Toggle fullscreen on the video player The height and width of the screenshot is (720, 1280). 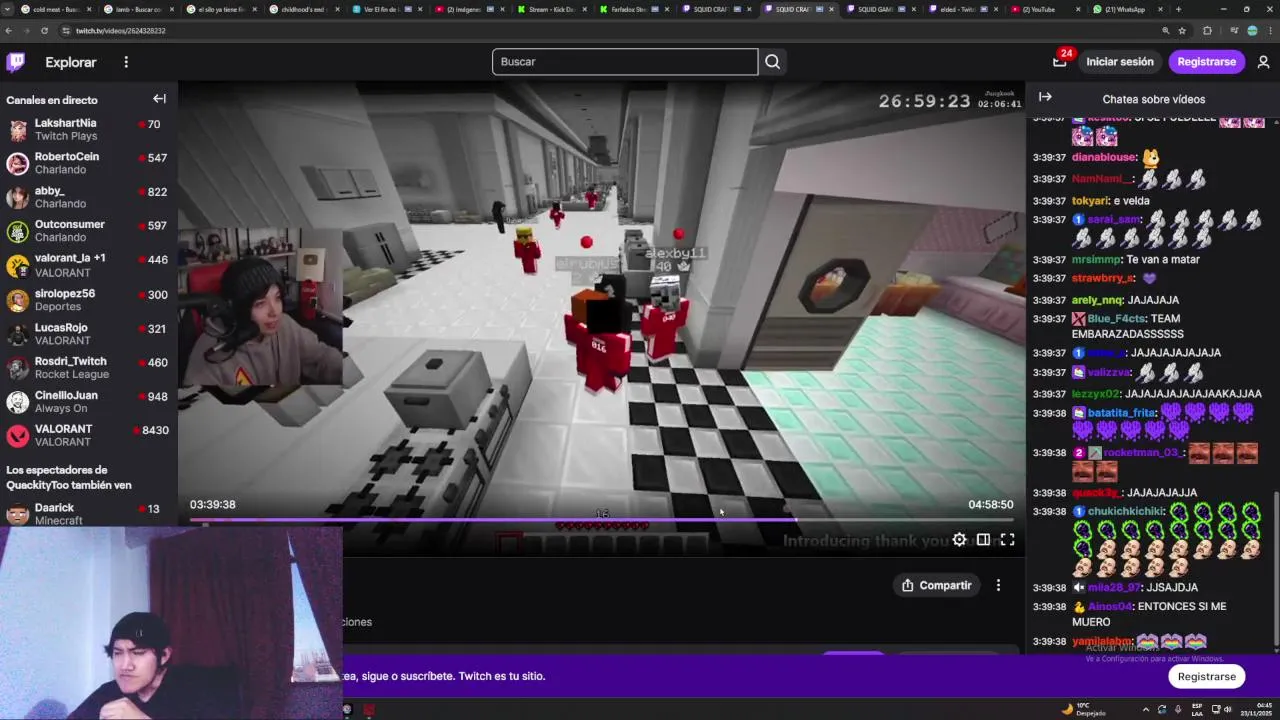tap(1007, 540)
